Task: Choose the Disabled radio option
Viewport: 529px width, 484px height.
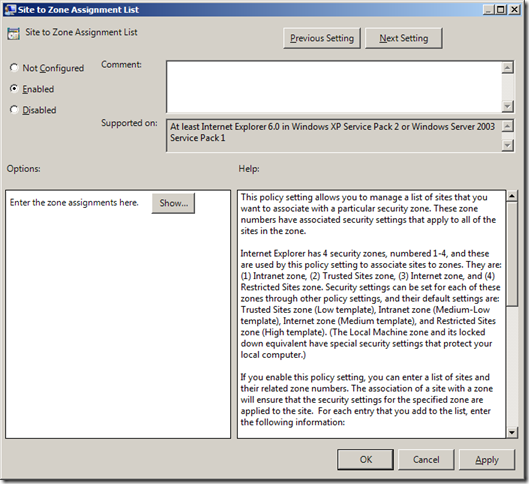Action: [x=14, y=110]
